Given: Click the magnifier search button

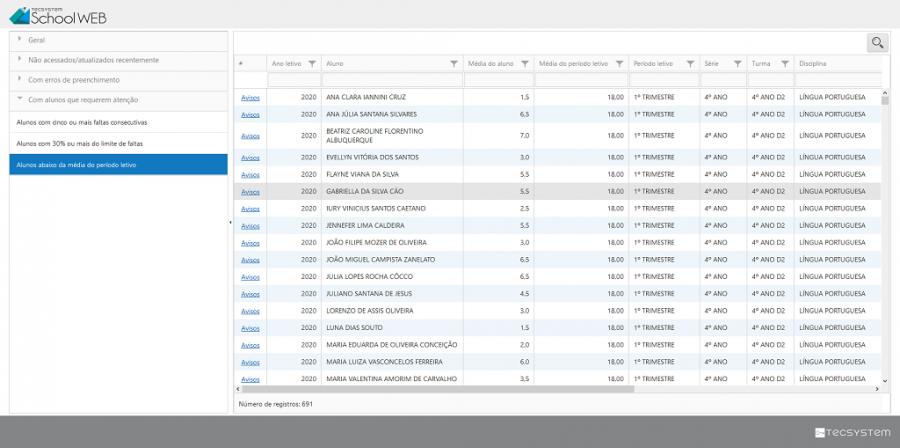Looking at the screenshot, I should (877, 42).
